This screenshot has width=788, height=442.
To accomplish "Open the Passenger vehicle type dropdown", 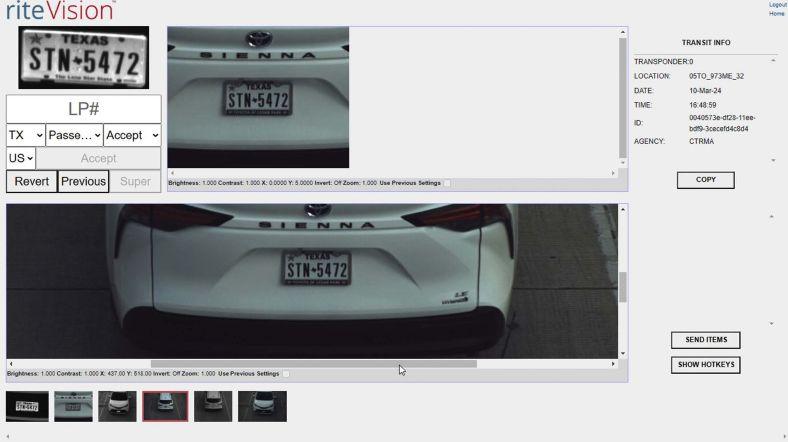I will [74, 135].
